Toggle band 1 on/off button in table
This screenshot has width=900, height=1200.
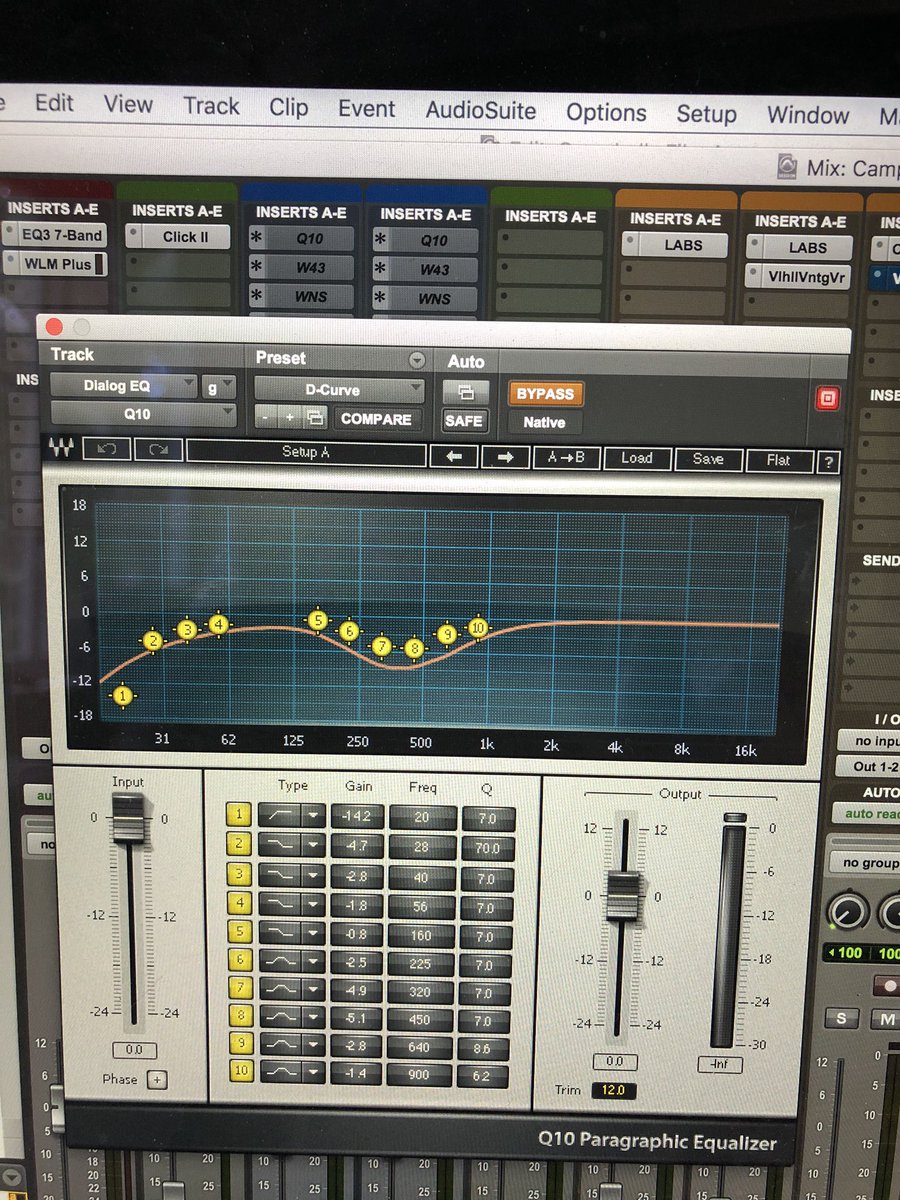click(x=240, y=815)
